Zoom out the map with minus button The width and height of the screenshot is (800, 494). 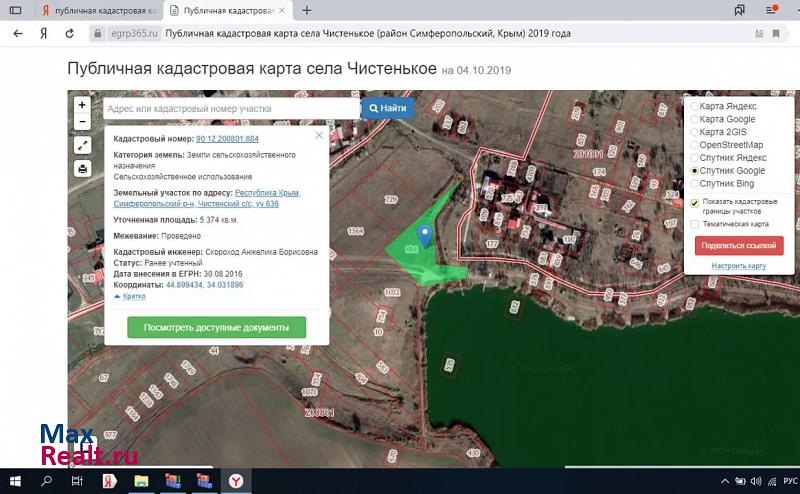tap(82, 122)
